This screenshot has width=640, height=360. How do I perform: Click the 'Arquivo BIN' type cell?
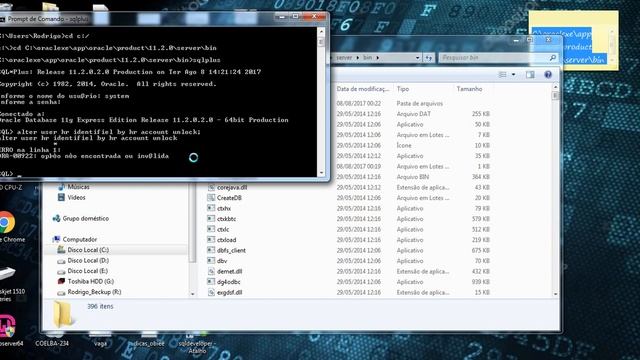tap(413, 177)
